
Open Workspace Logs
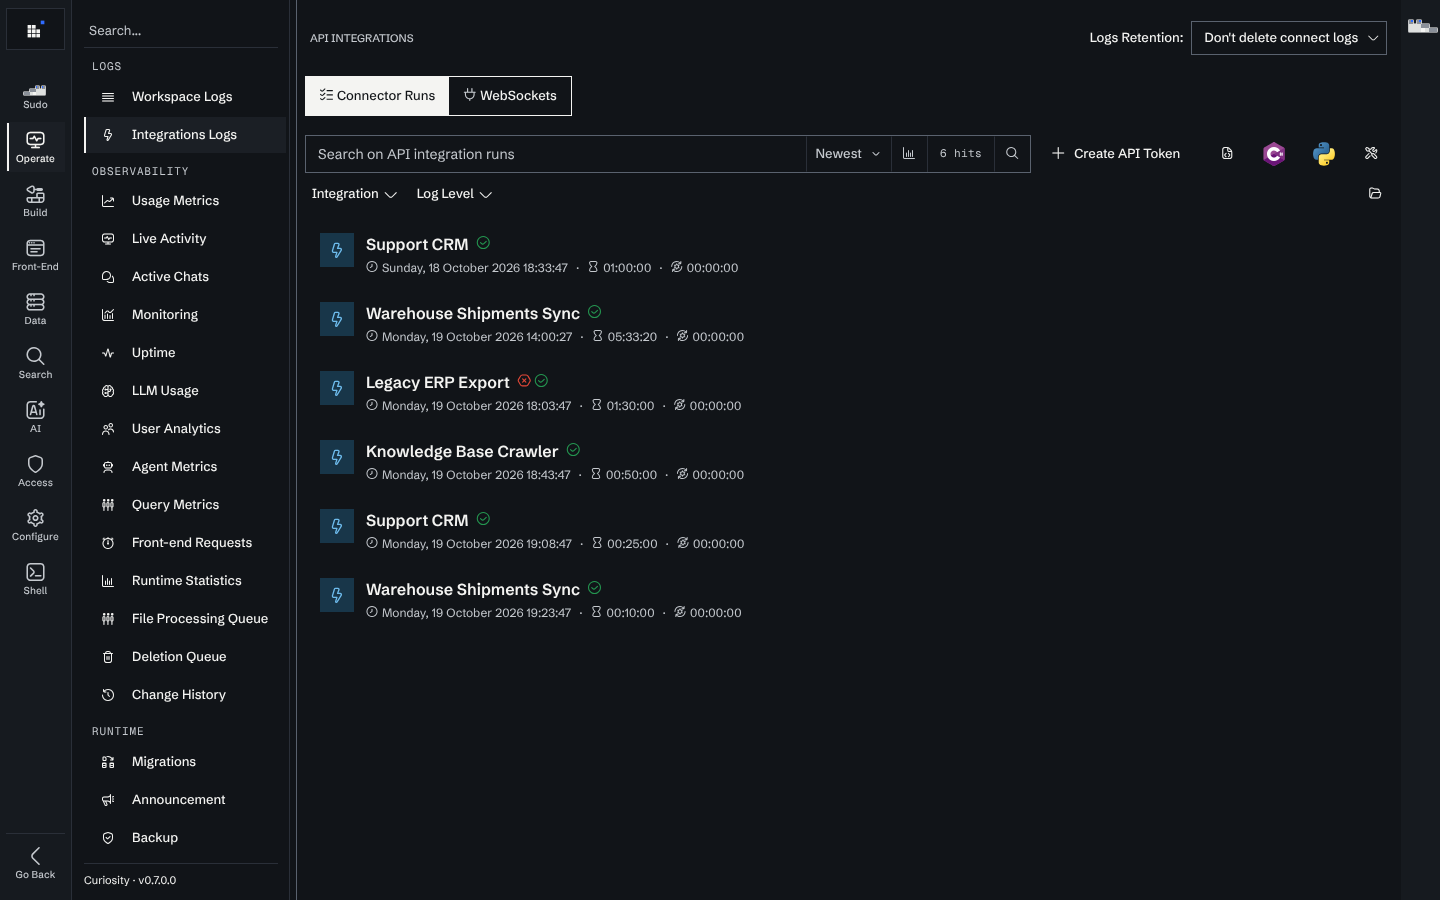[x=185, y=97]
